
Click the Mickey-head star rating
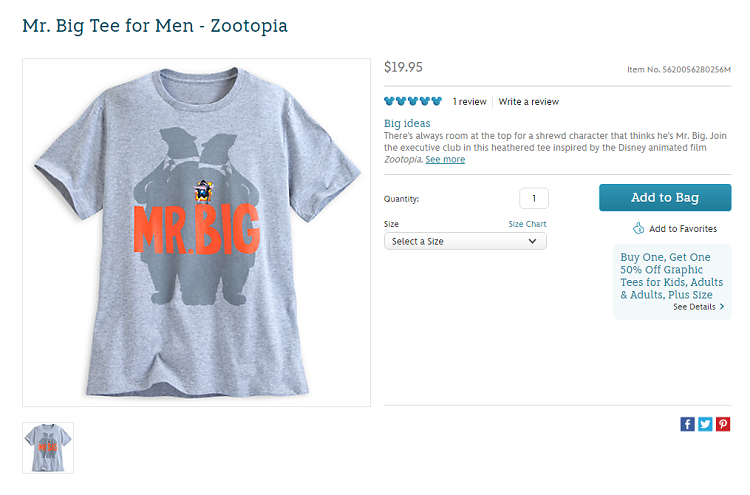(x=413, y=101)
